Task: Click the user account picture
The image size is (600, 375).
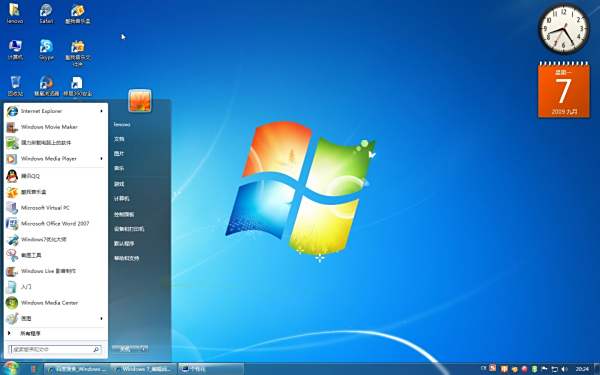Action: tap(140, 101)
